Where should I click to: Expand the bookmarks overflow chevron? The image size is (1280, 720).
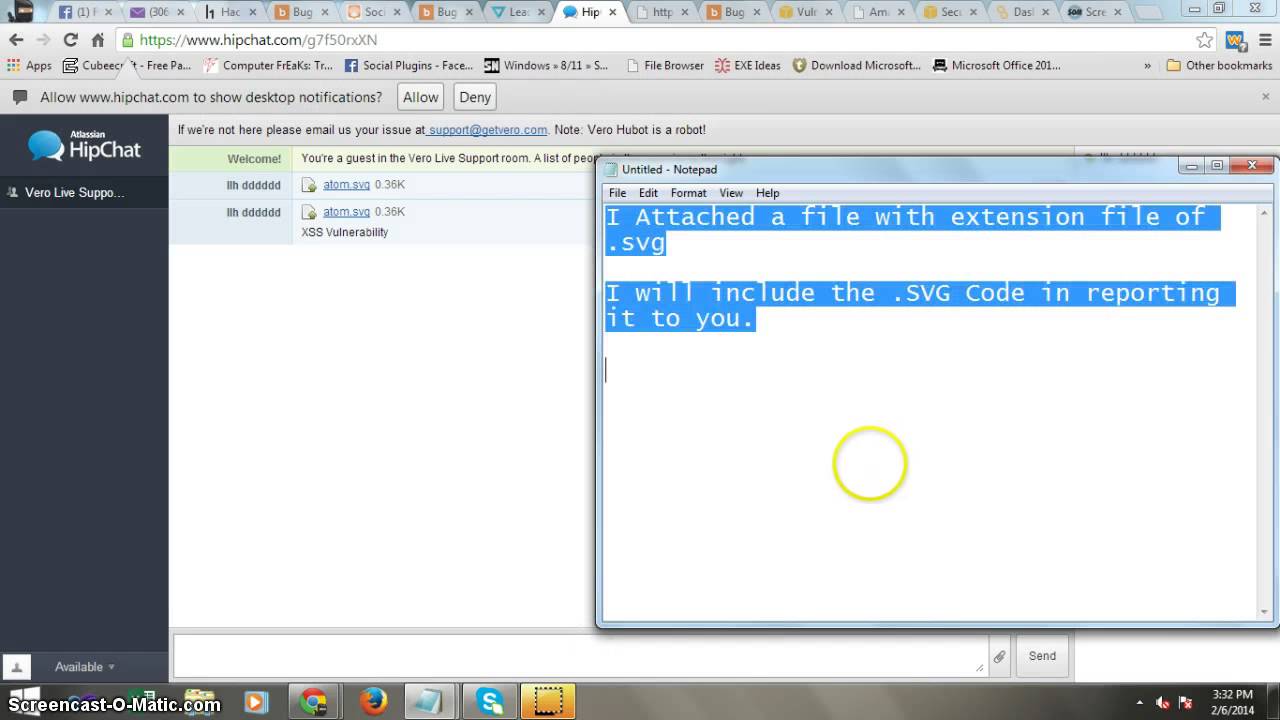(x=1147, y=65)
